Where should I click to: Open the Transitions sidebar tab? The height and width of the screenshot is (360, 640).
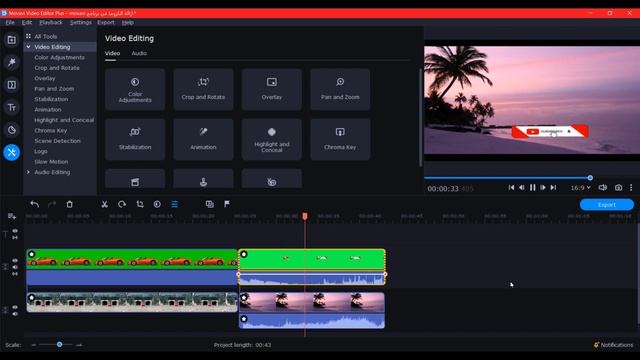click(x=11, y=85)
